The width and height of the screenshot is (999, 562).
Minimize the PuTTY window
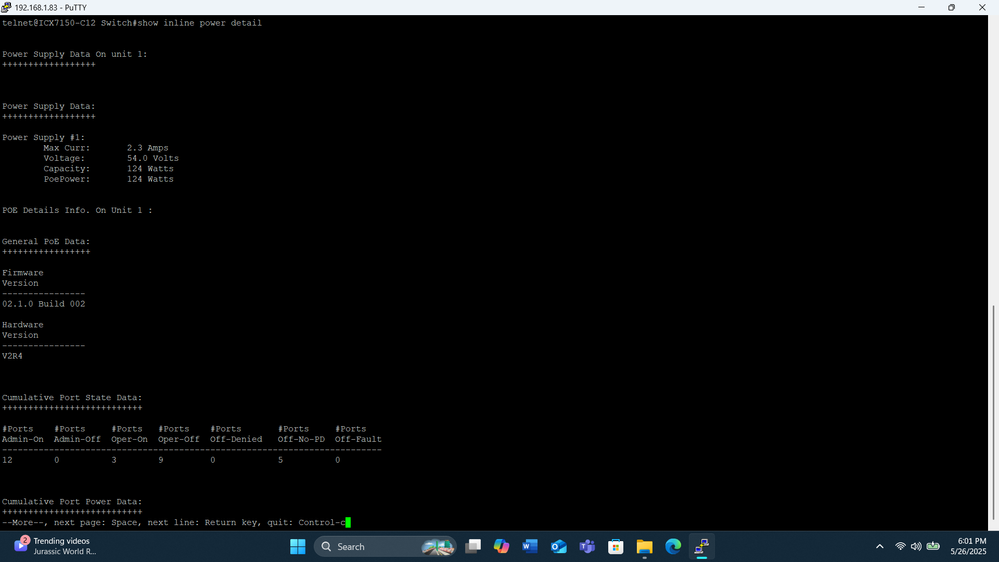(921, 7)
